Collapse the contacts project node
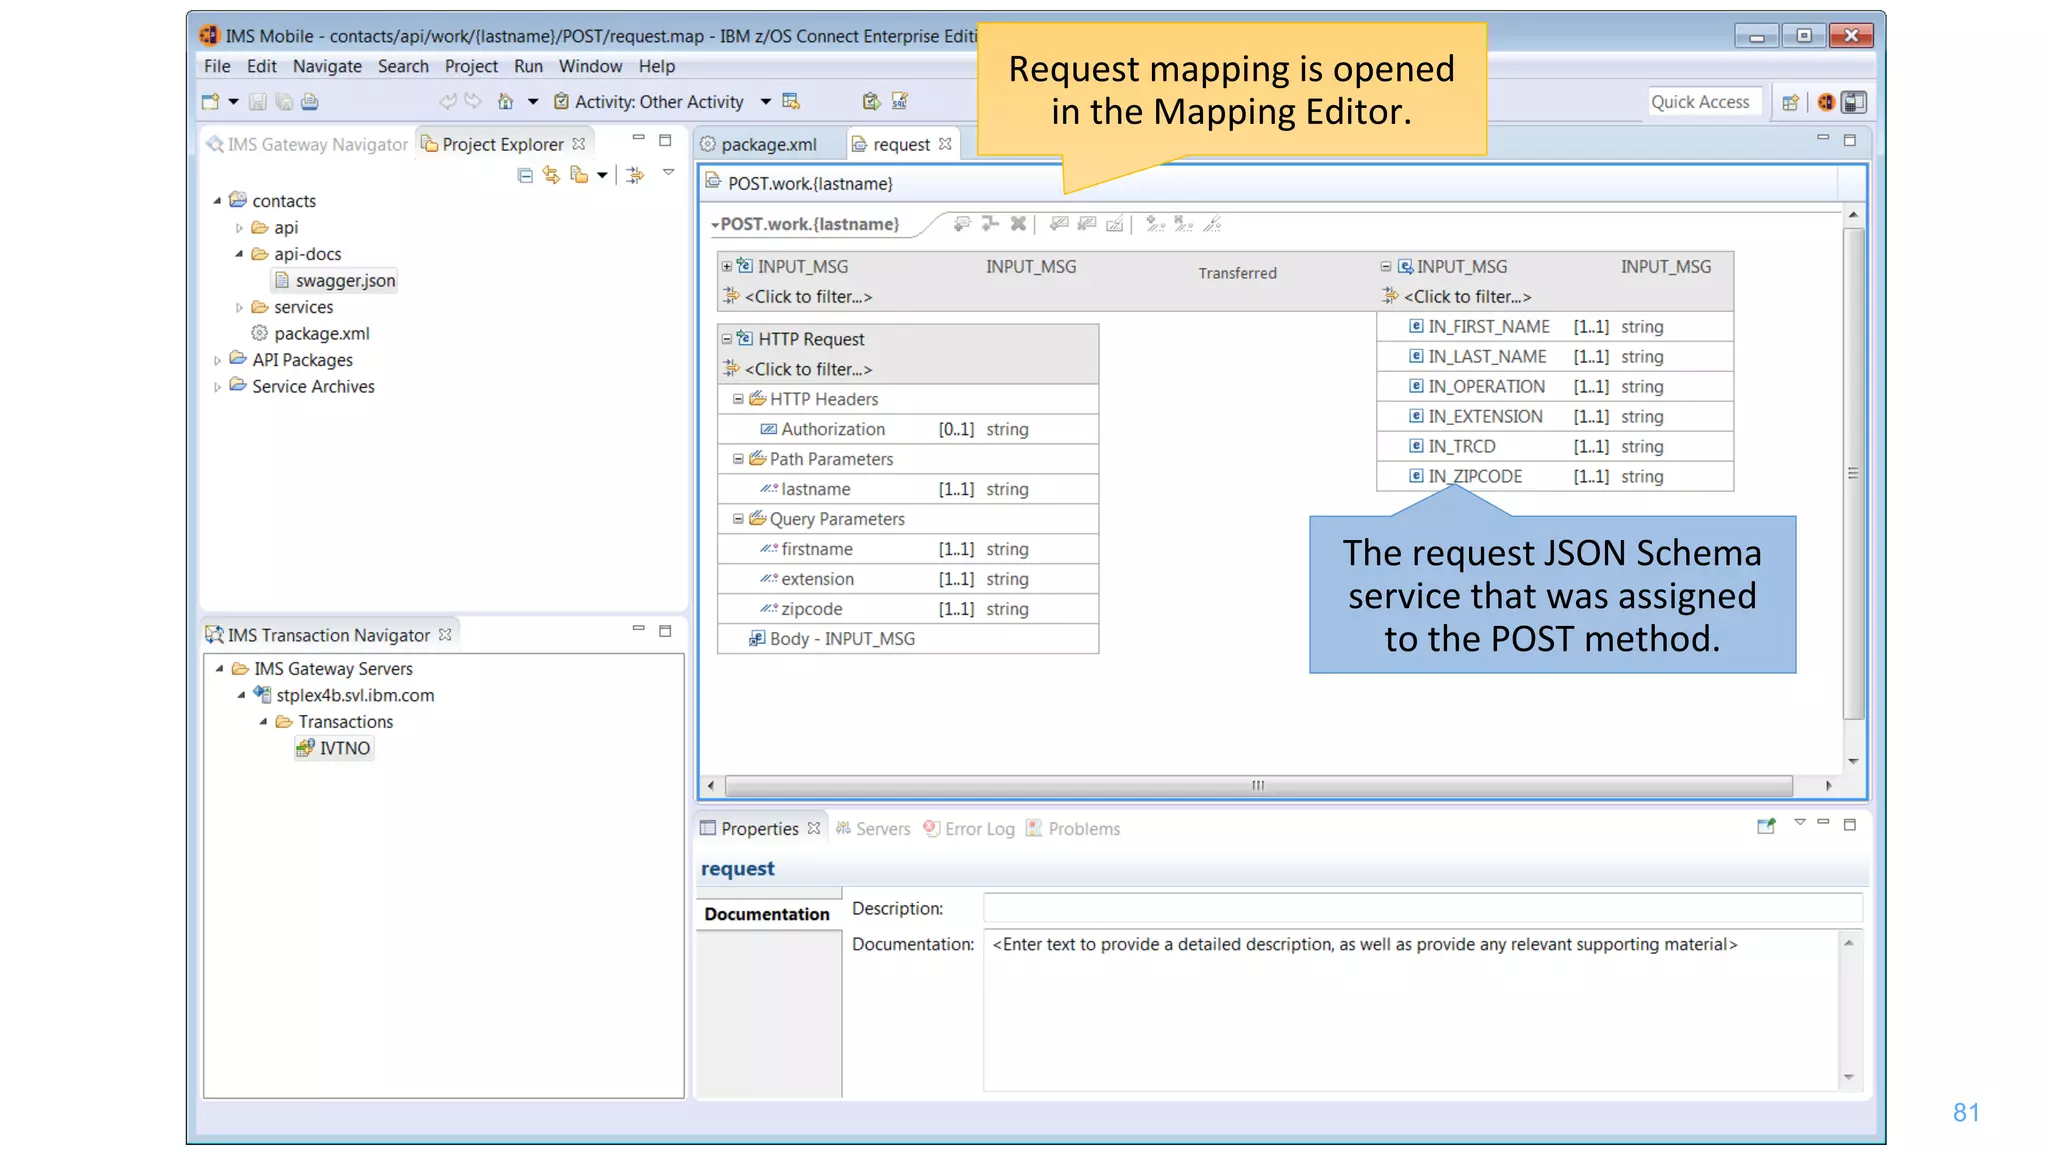2048x1152 pixels. click(217, 201)
